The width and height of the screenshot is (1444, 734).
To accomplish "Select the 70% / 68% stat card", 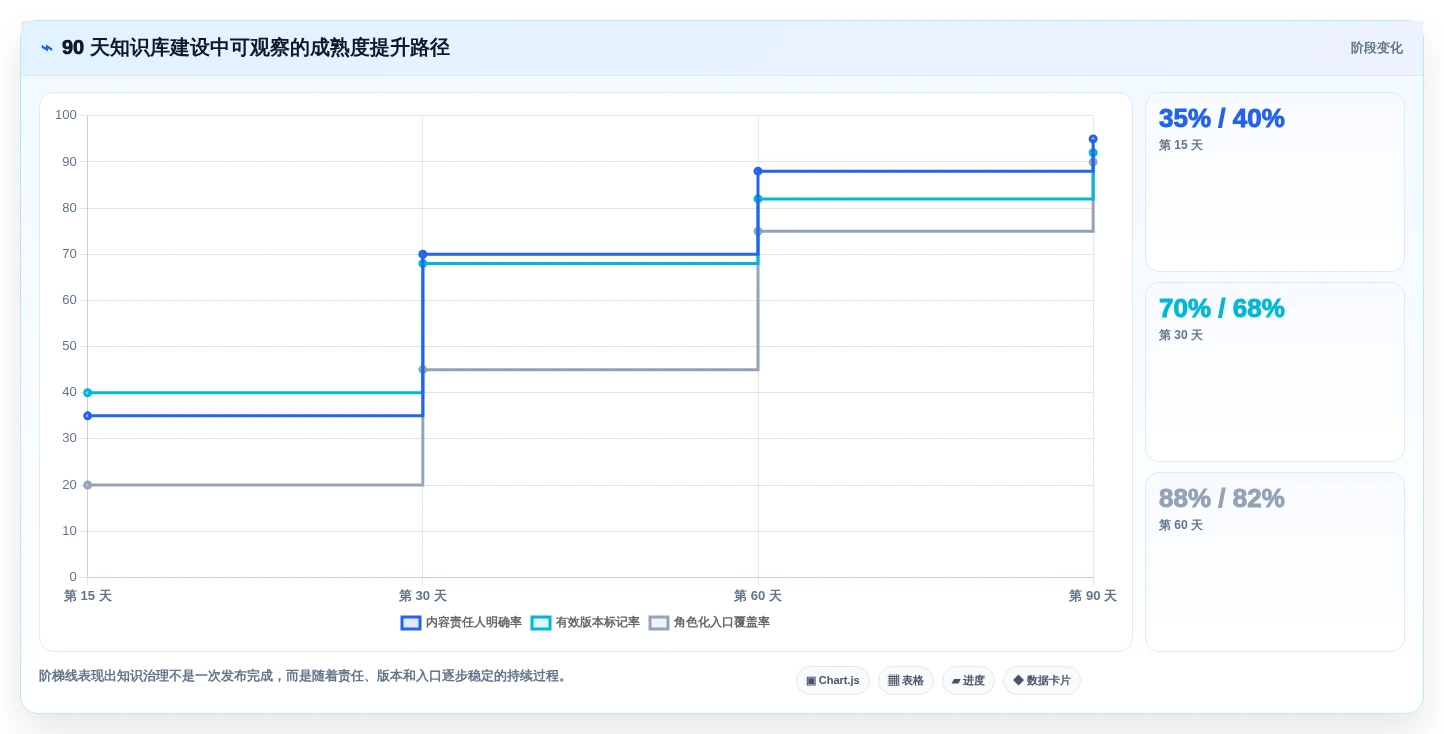I will pos(1275,372).
